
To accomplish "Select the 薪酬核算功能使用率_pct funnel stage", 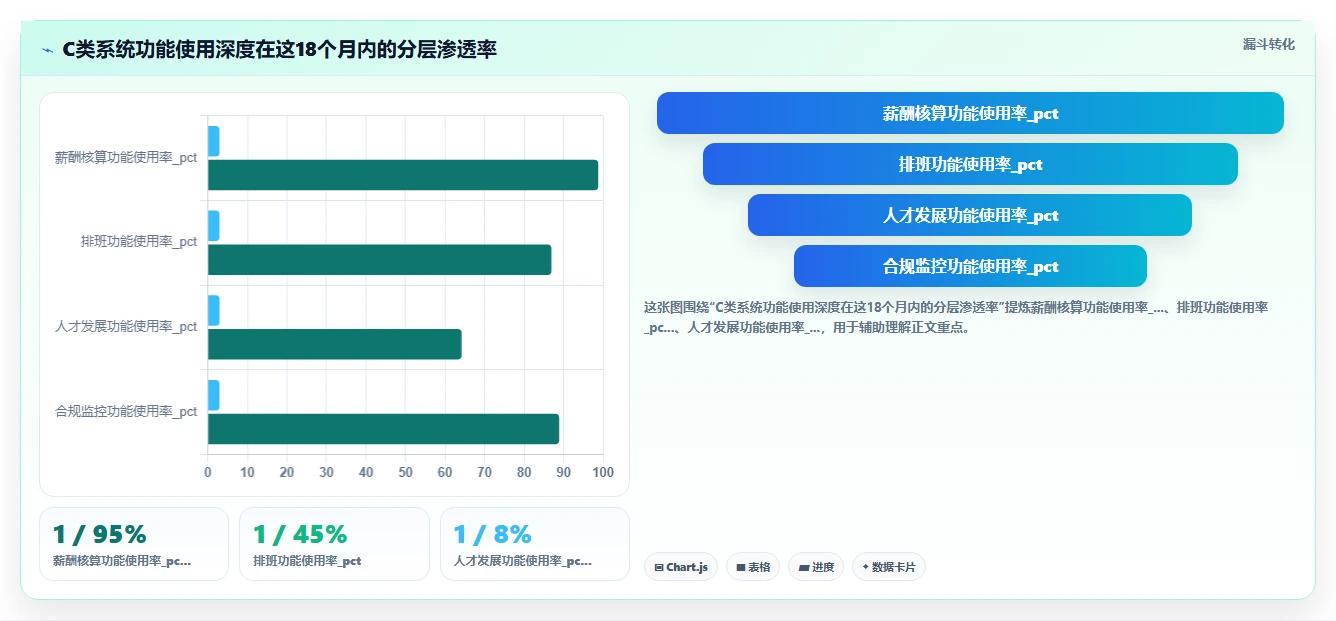I will click(970, 113).
